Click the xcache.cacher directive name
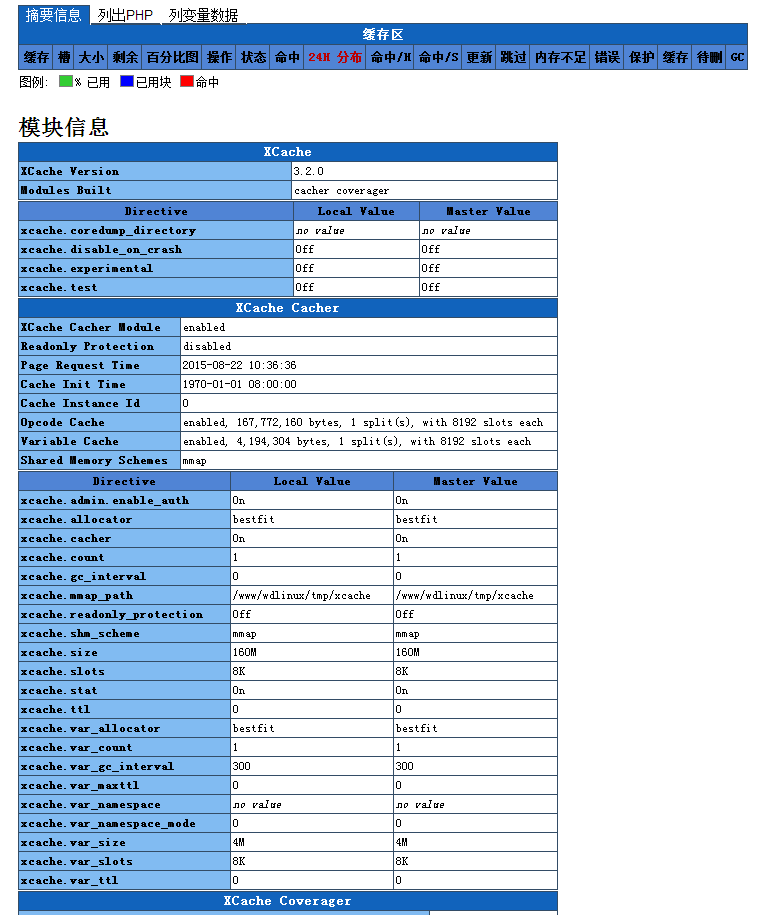 pyautogui.click(x=66, y=538)
